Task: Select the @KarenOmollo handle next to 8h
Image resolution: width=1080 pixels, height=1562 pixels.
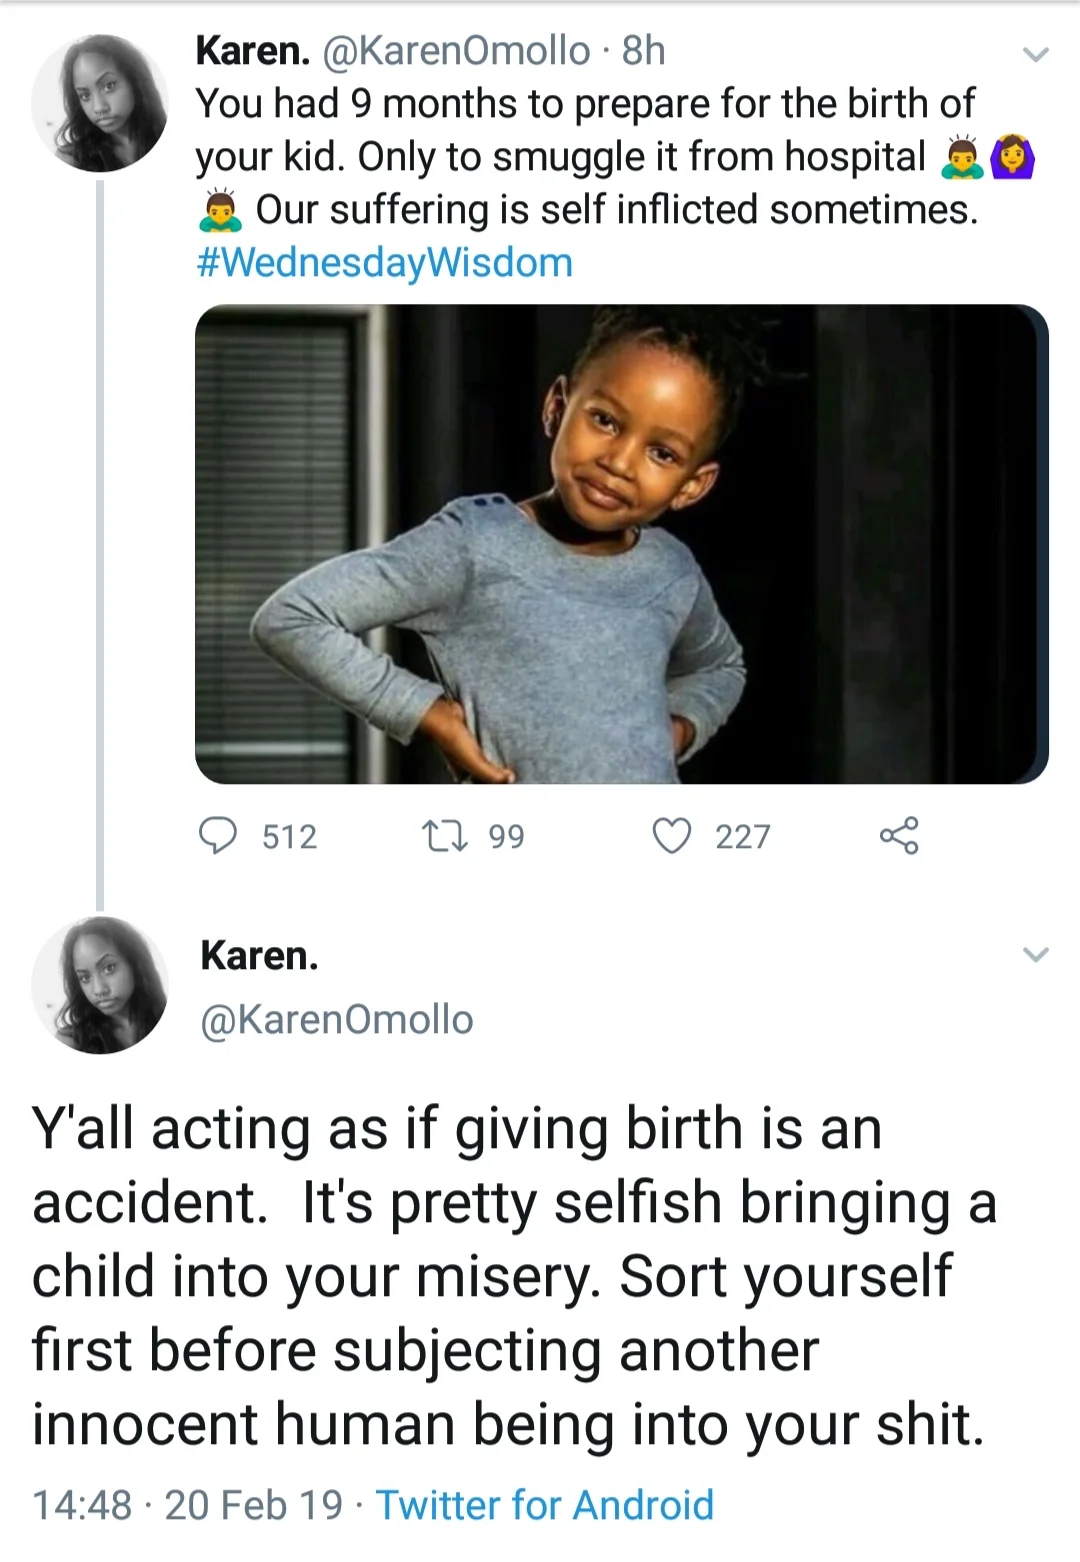Action: tap(456, 50)
